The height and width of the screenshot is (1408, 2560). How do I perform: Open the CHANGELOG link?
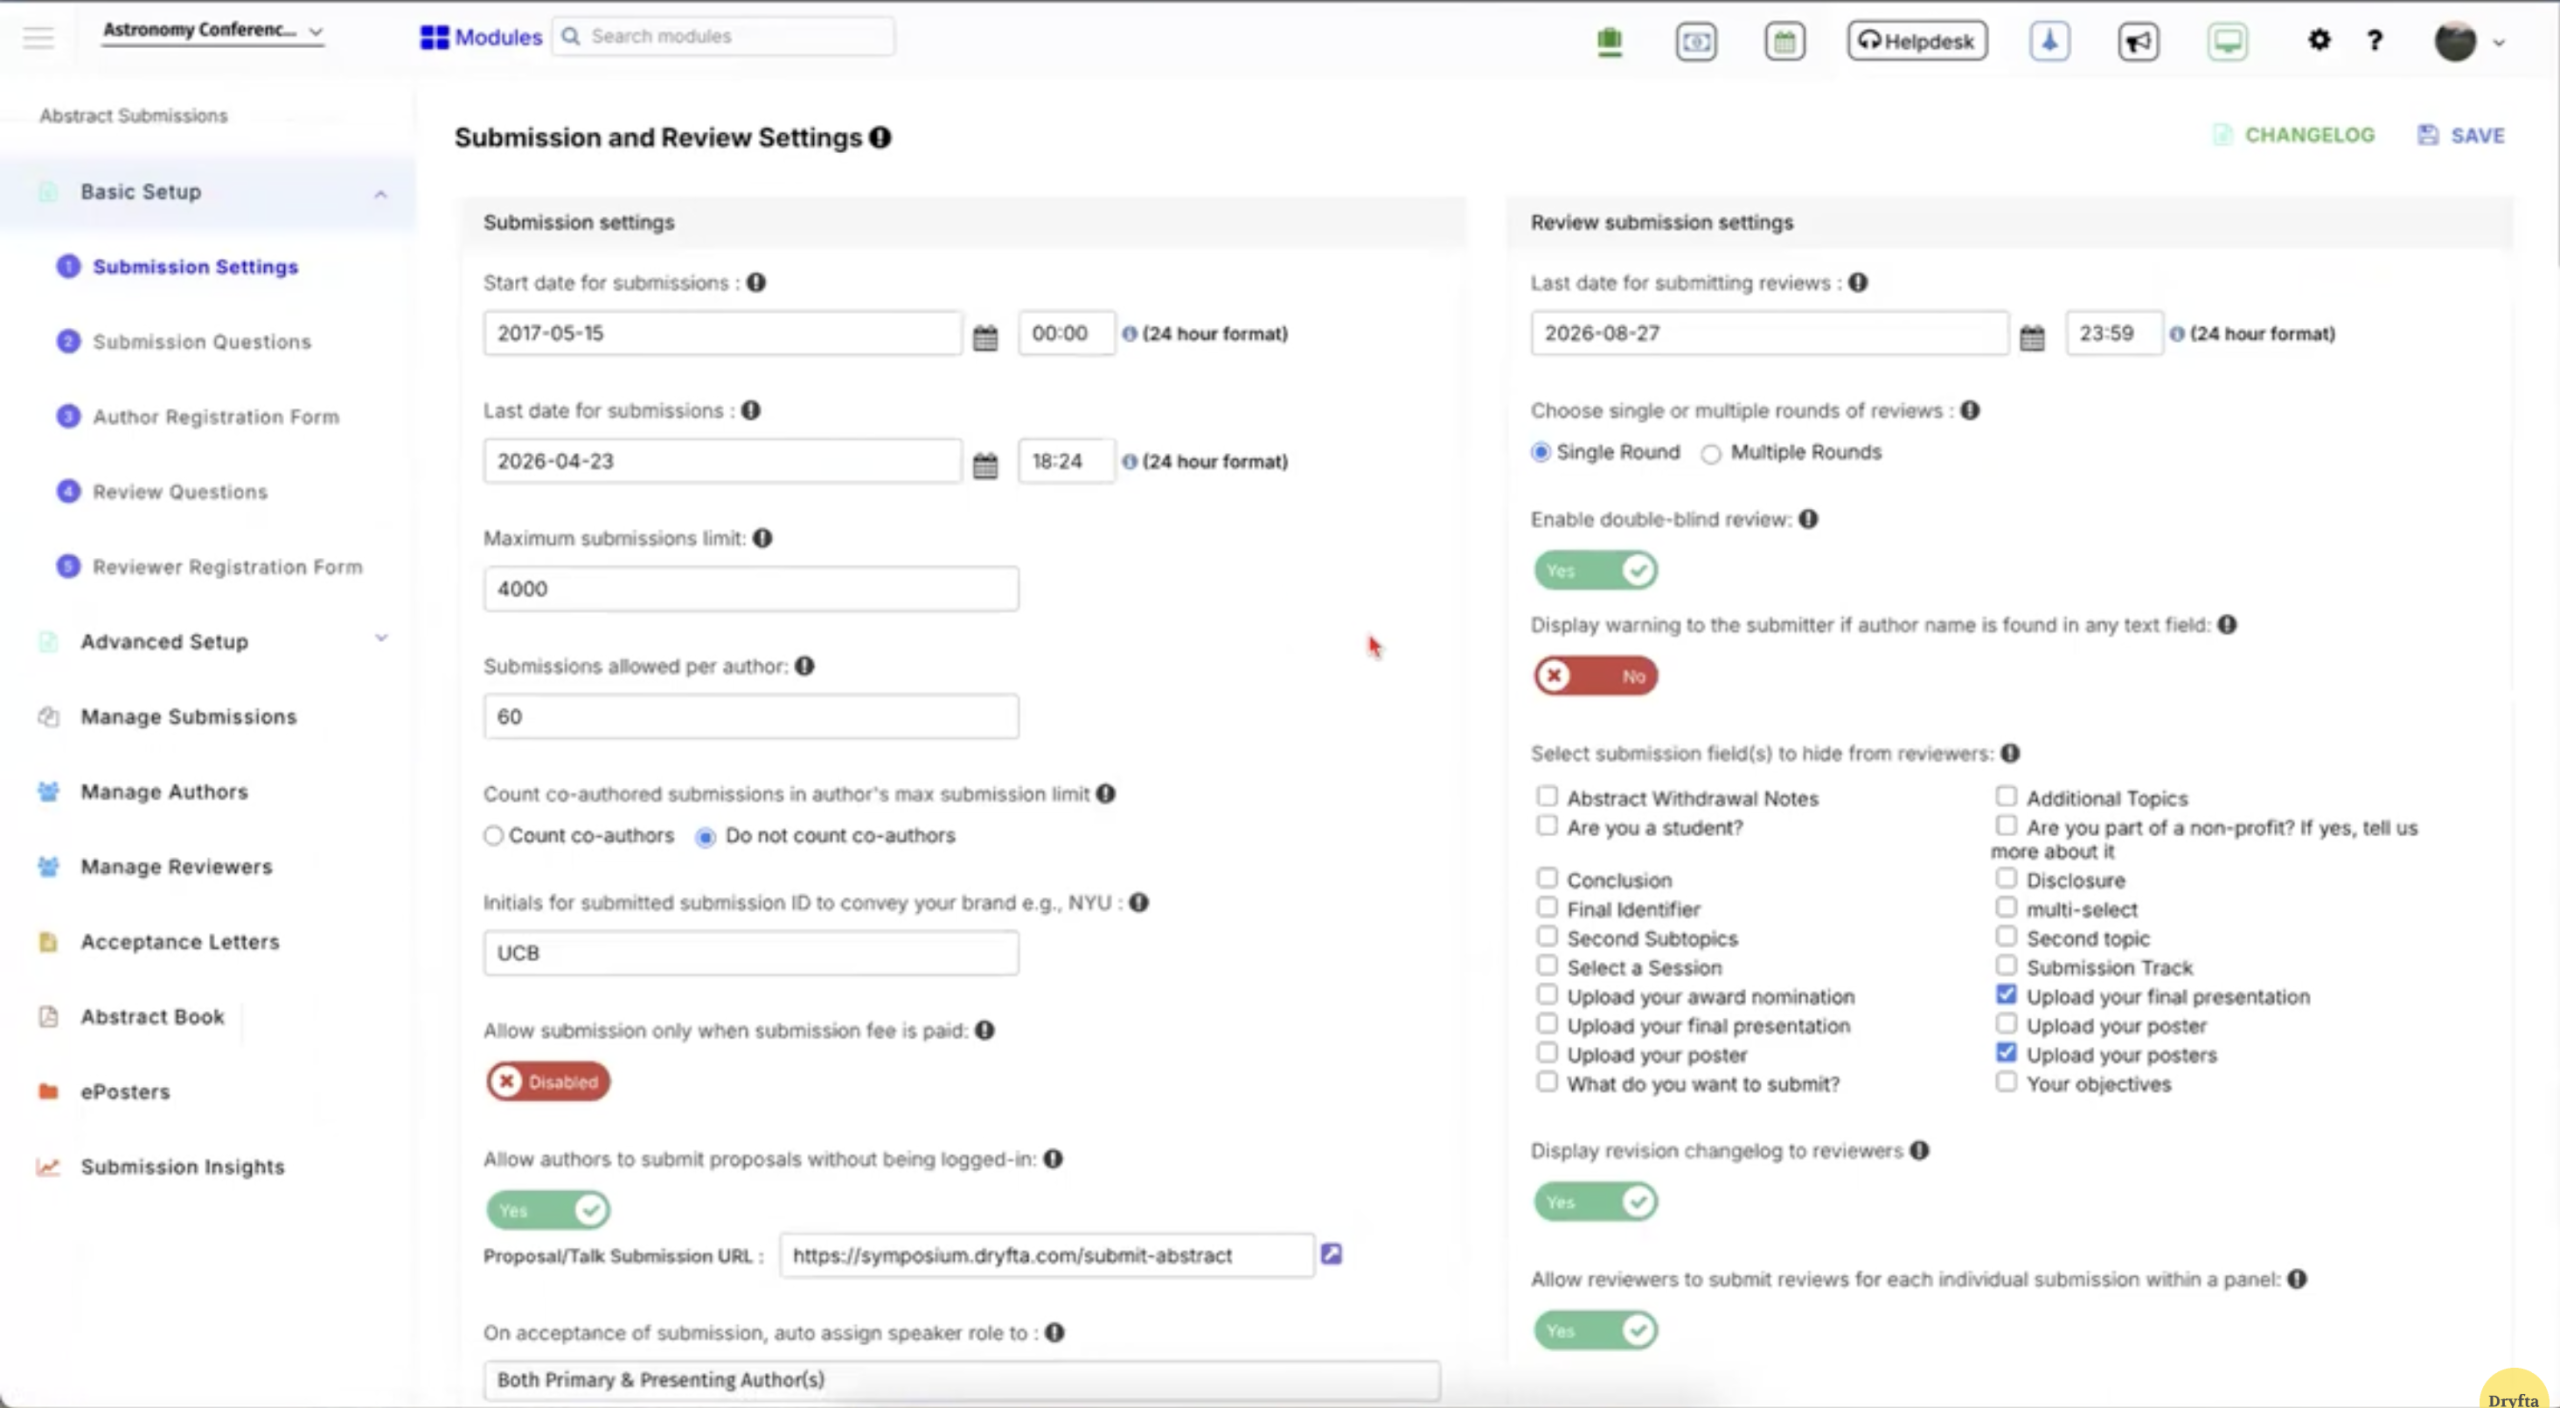tap(2294, 135)
